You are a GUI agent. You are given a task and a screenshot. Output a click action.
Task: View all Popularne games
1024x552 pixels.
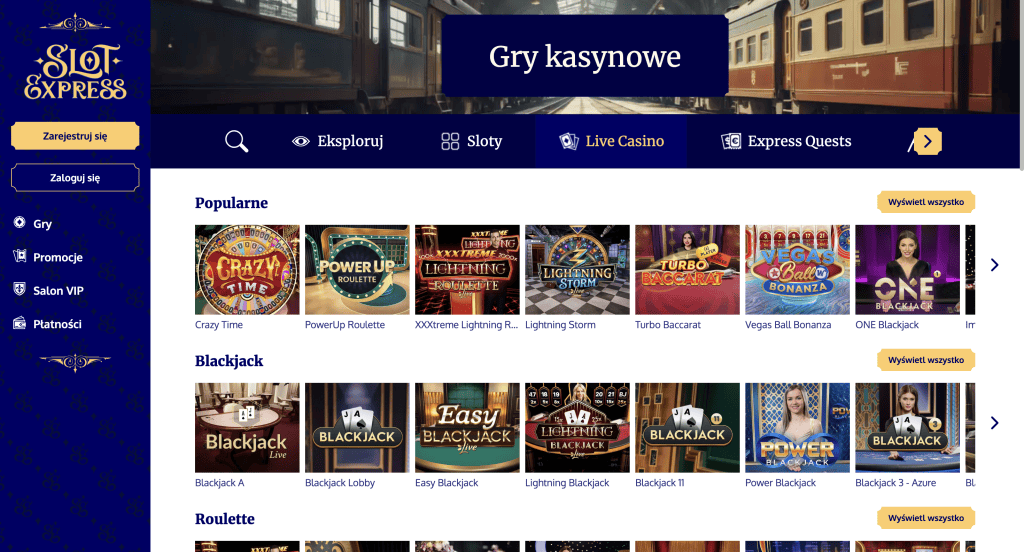coord(926,202)
